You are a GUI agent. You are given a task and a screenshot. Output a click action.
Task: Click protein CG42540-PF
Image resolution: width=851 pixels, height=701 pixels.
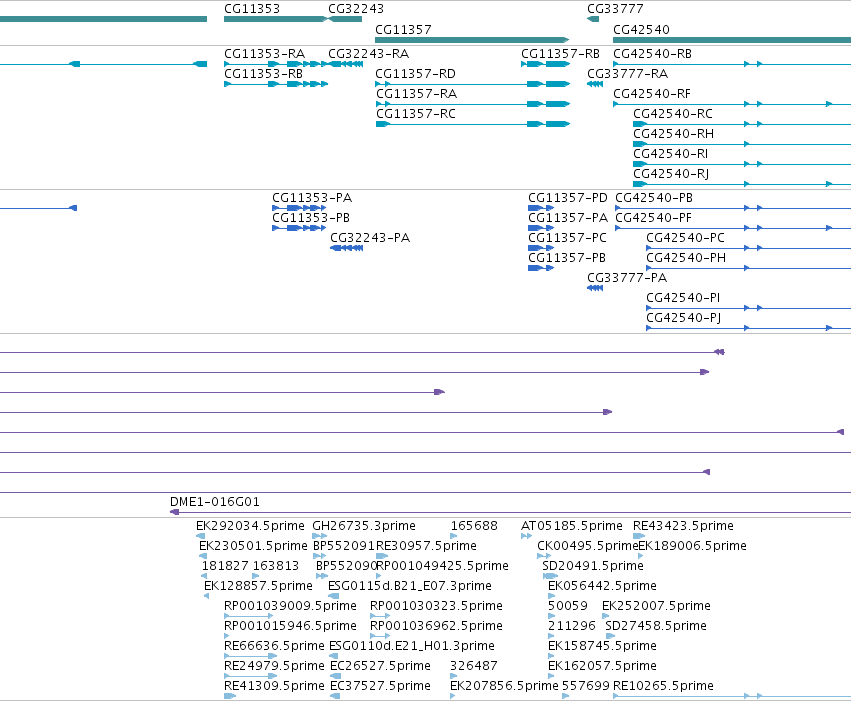653,218
